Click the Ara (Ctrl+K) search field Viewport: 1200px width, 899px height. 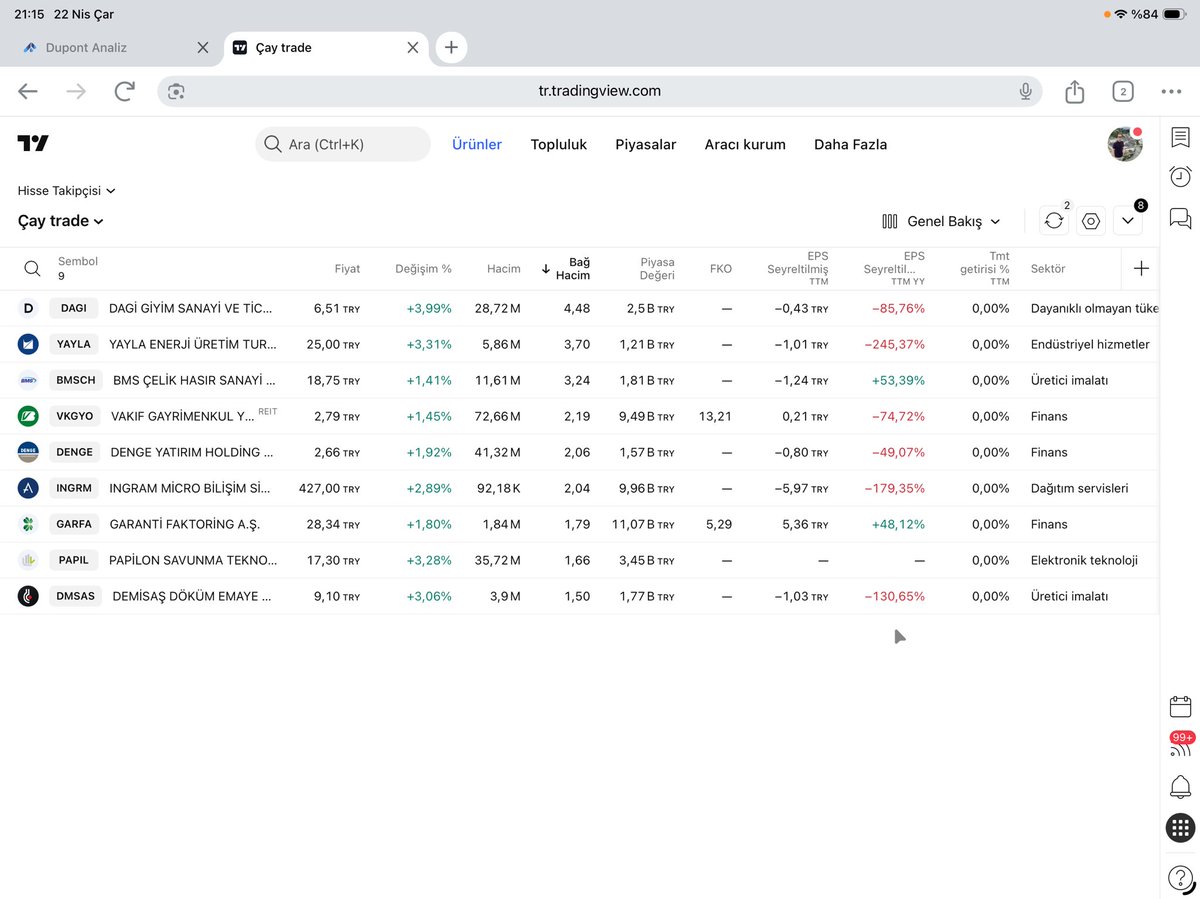click(343, 144)
